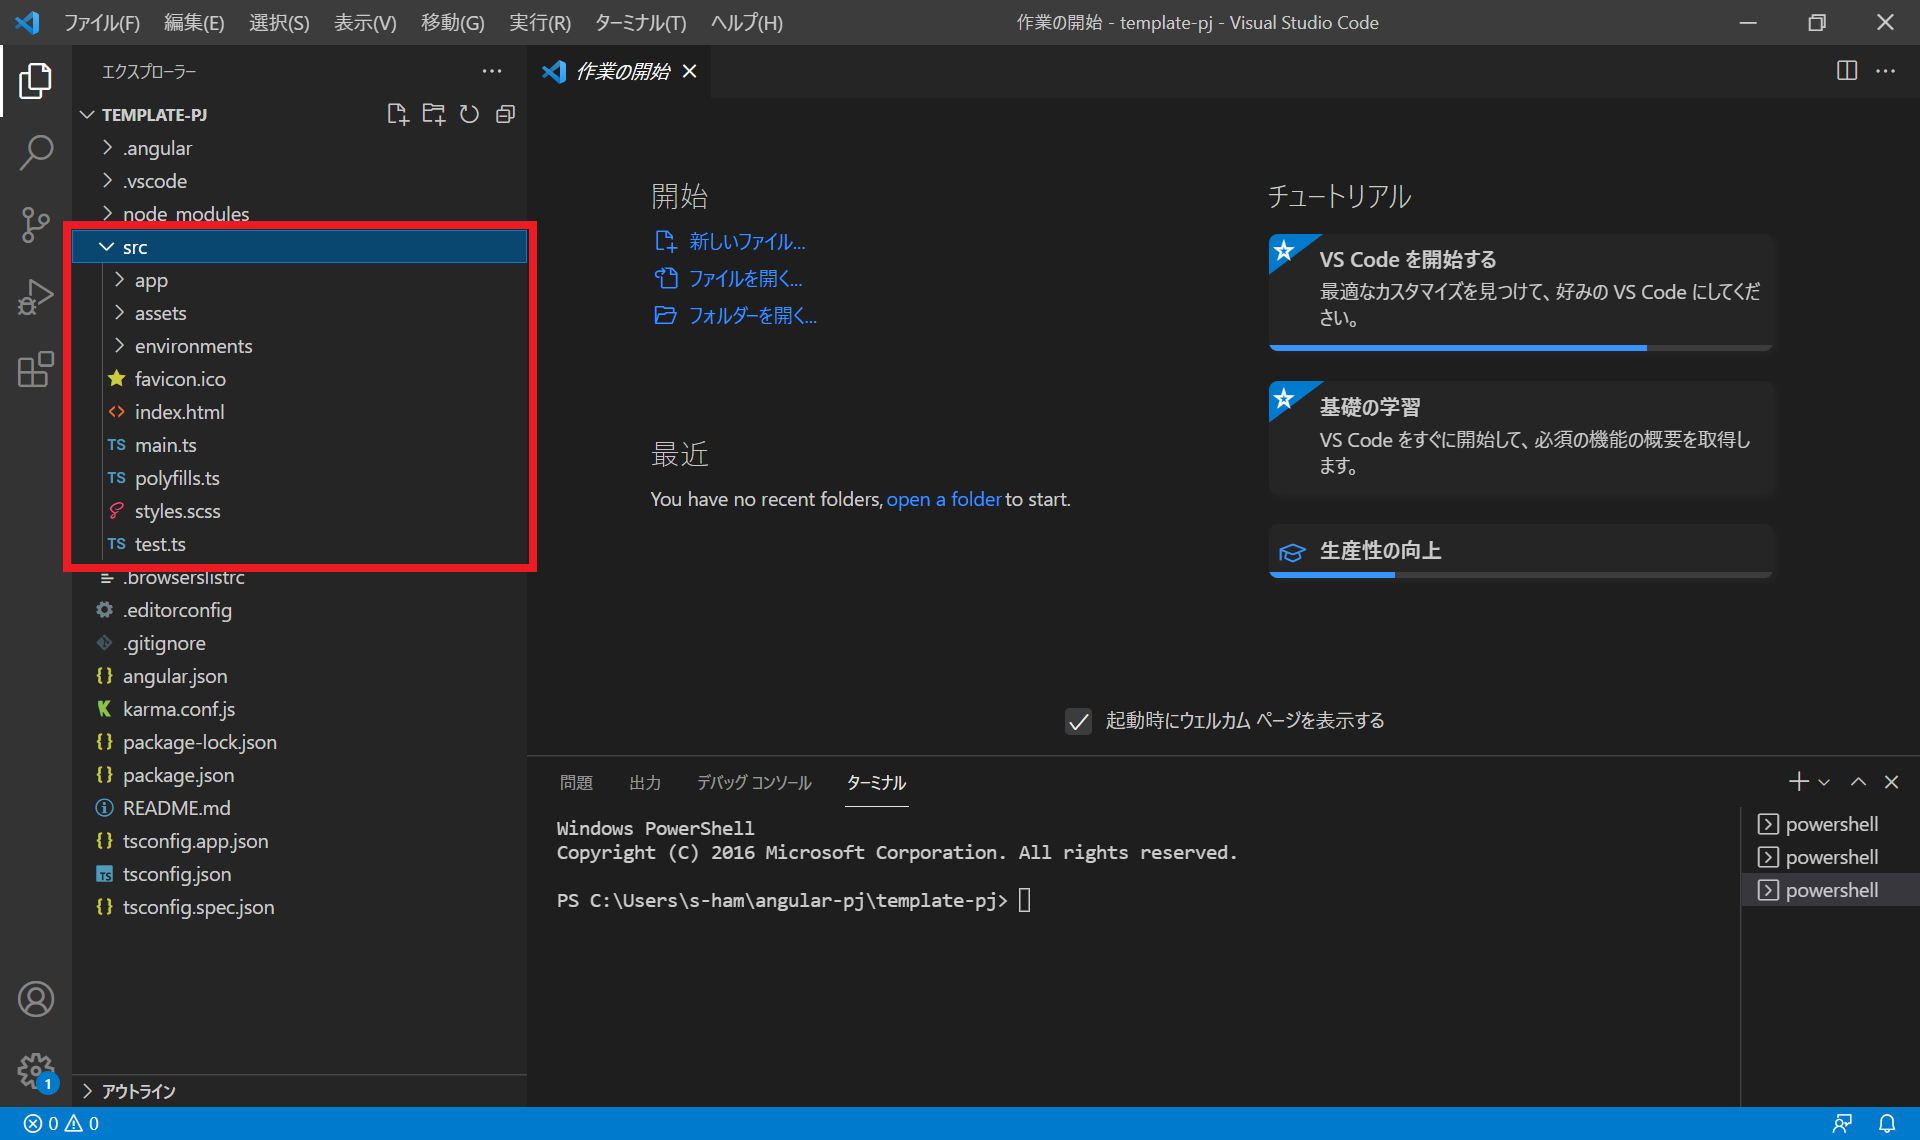Click the フォルダーを開く open folder link

point(752,316)
